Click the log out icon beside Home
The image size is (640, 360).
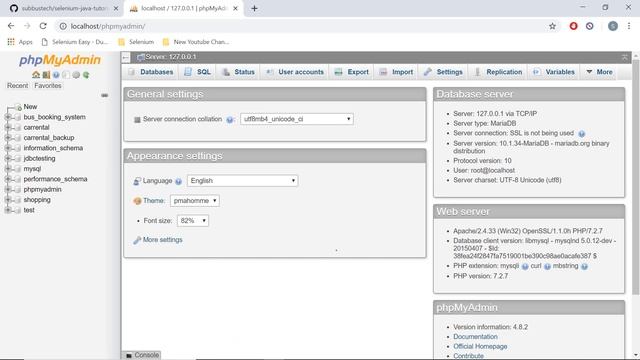pos(46,75)
